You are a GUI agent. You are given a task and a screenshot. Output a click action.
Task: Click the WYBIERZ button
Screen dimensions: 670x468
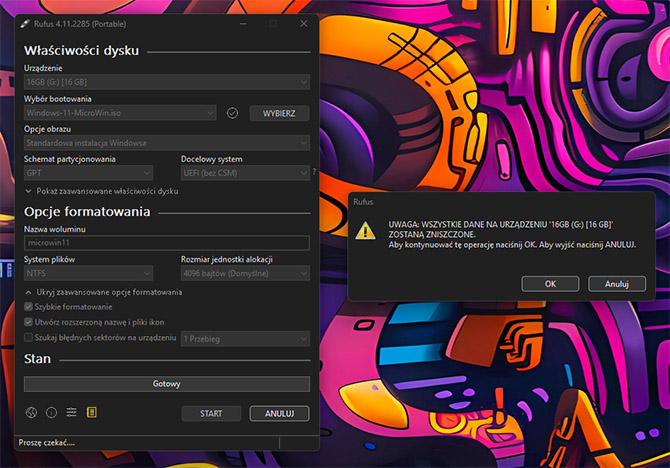click(279, 113)
